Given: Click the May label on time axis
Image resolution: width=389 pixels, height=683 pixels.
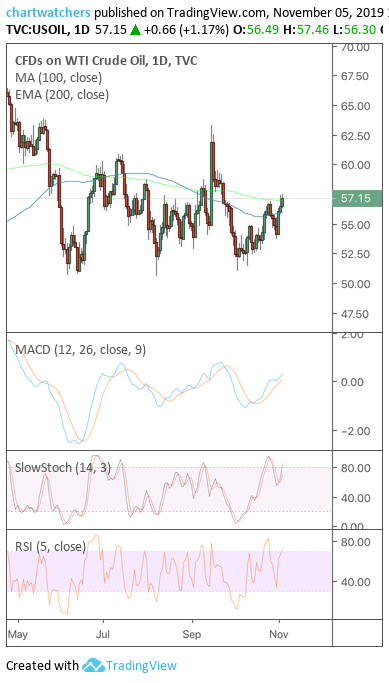Looking at the screenshot, I should 18,634.
